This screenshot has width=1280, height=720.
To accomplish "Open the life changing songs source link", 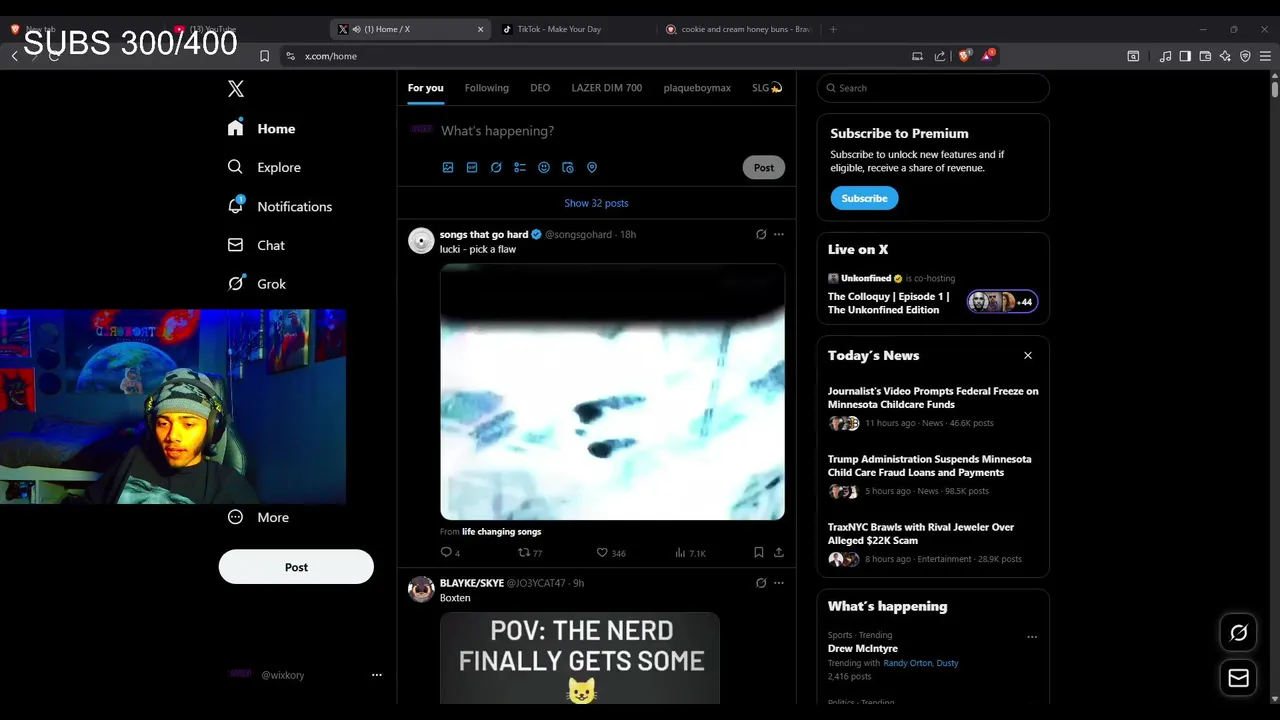I will (501, 532).
